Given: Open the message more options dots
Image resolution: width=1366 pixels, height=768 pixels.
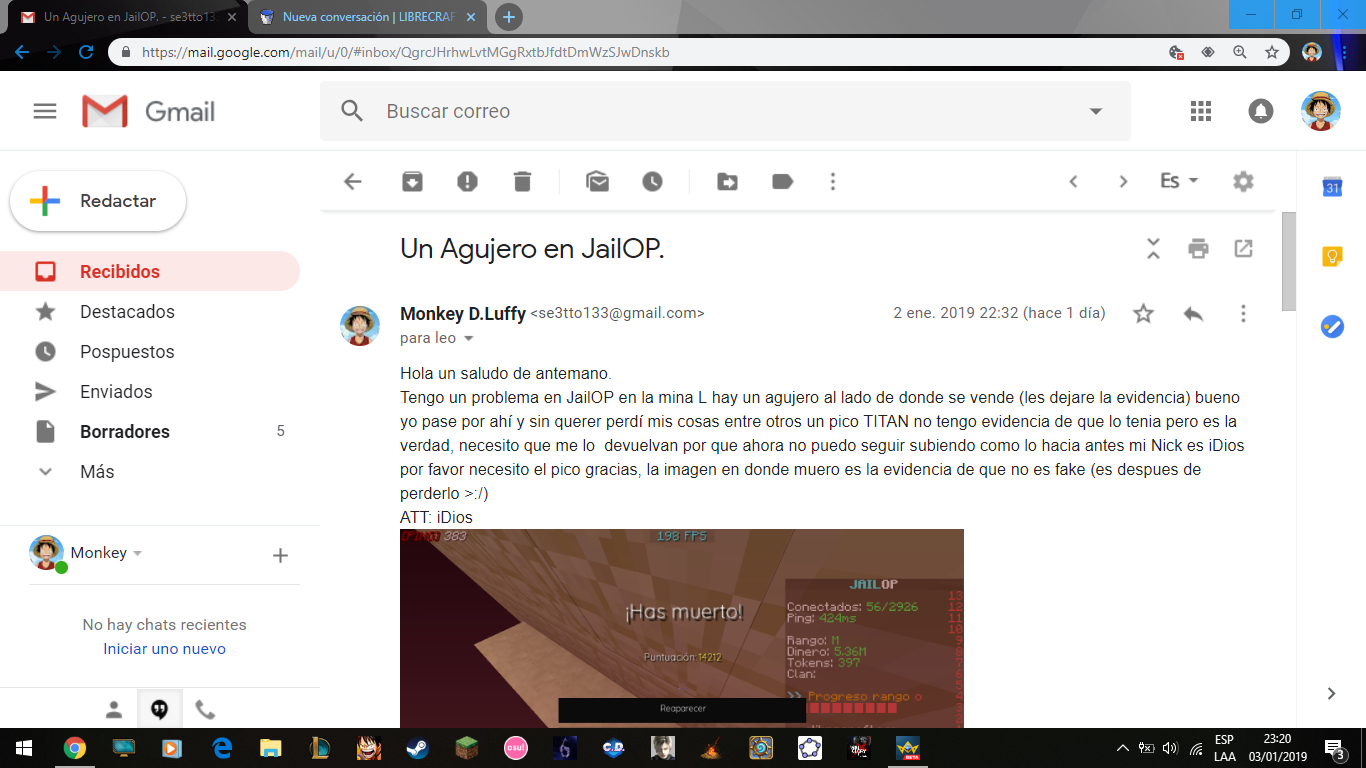Looking at the screenshot, I should [x=1243, y=313].
